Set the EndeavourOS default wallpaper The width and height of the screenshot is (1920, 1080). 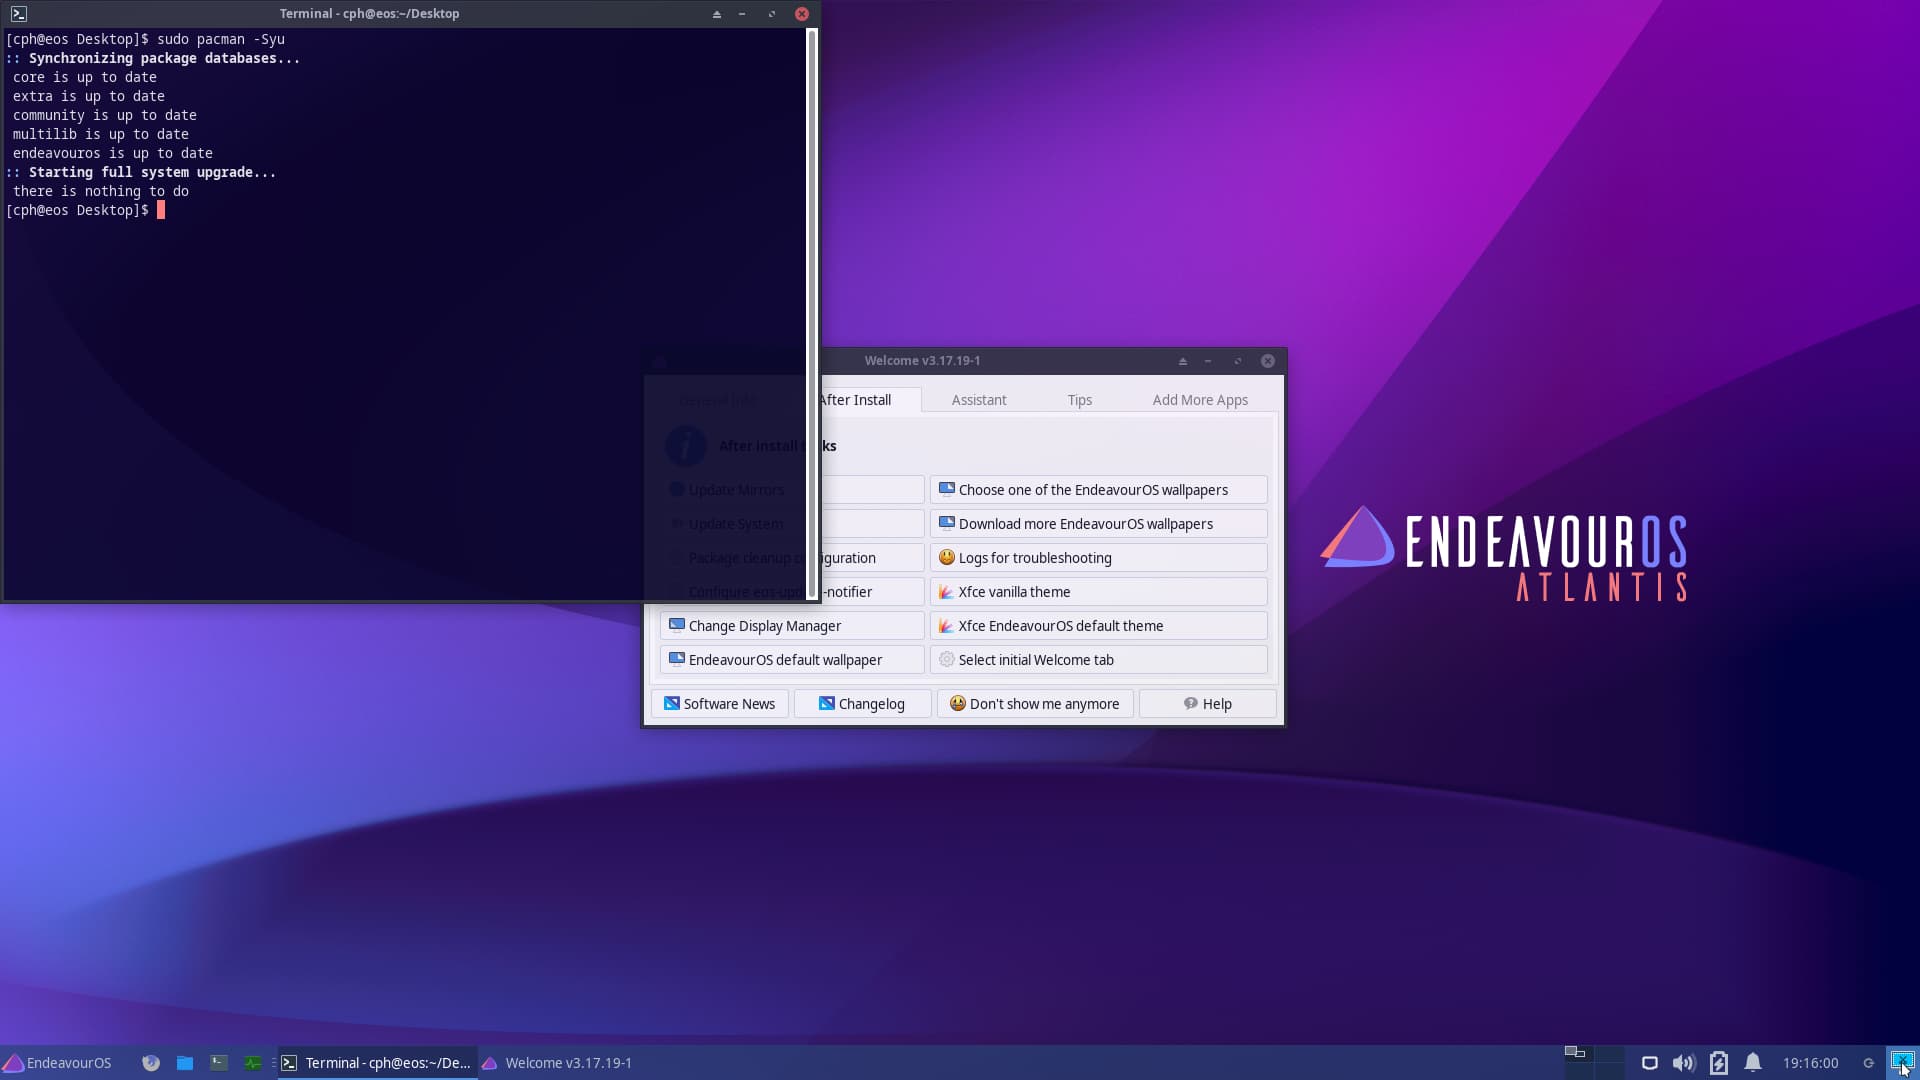coord(792,660)
